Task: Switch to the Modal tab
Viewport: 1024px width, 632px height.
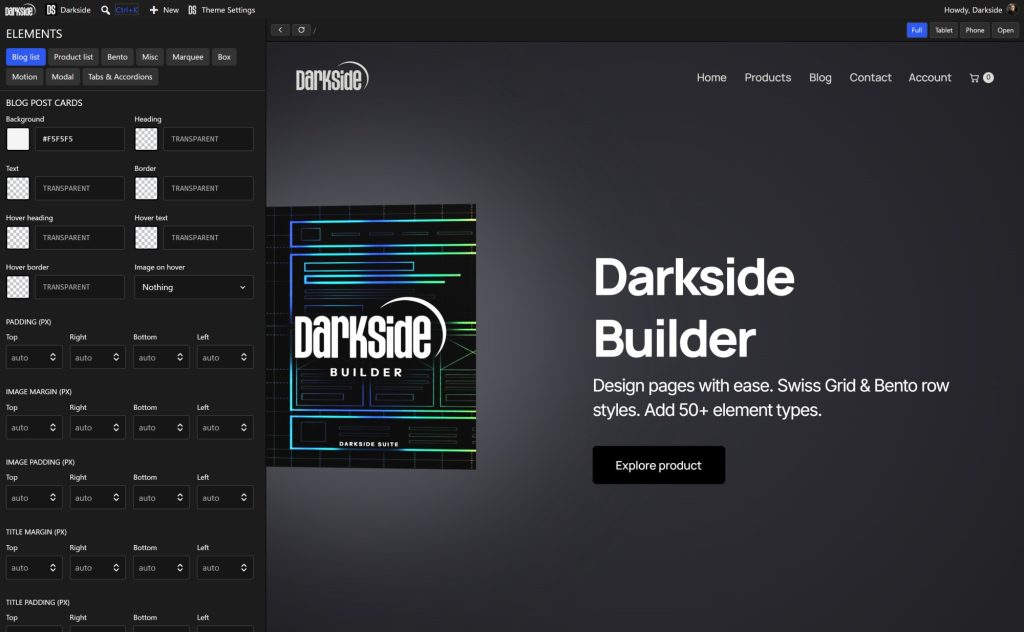Action: coord(63,76)
